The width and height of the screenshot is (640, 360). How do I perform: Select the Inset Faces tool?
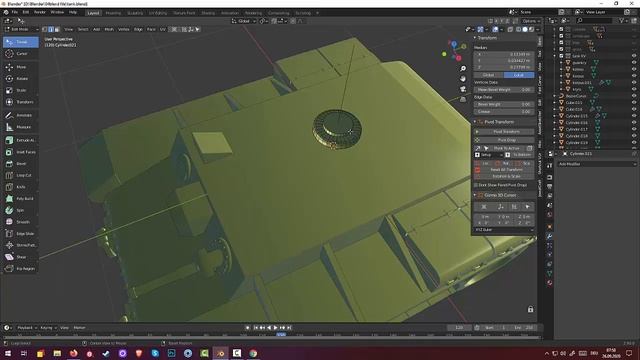click(x=20, y=152)
